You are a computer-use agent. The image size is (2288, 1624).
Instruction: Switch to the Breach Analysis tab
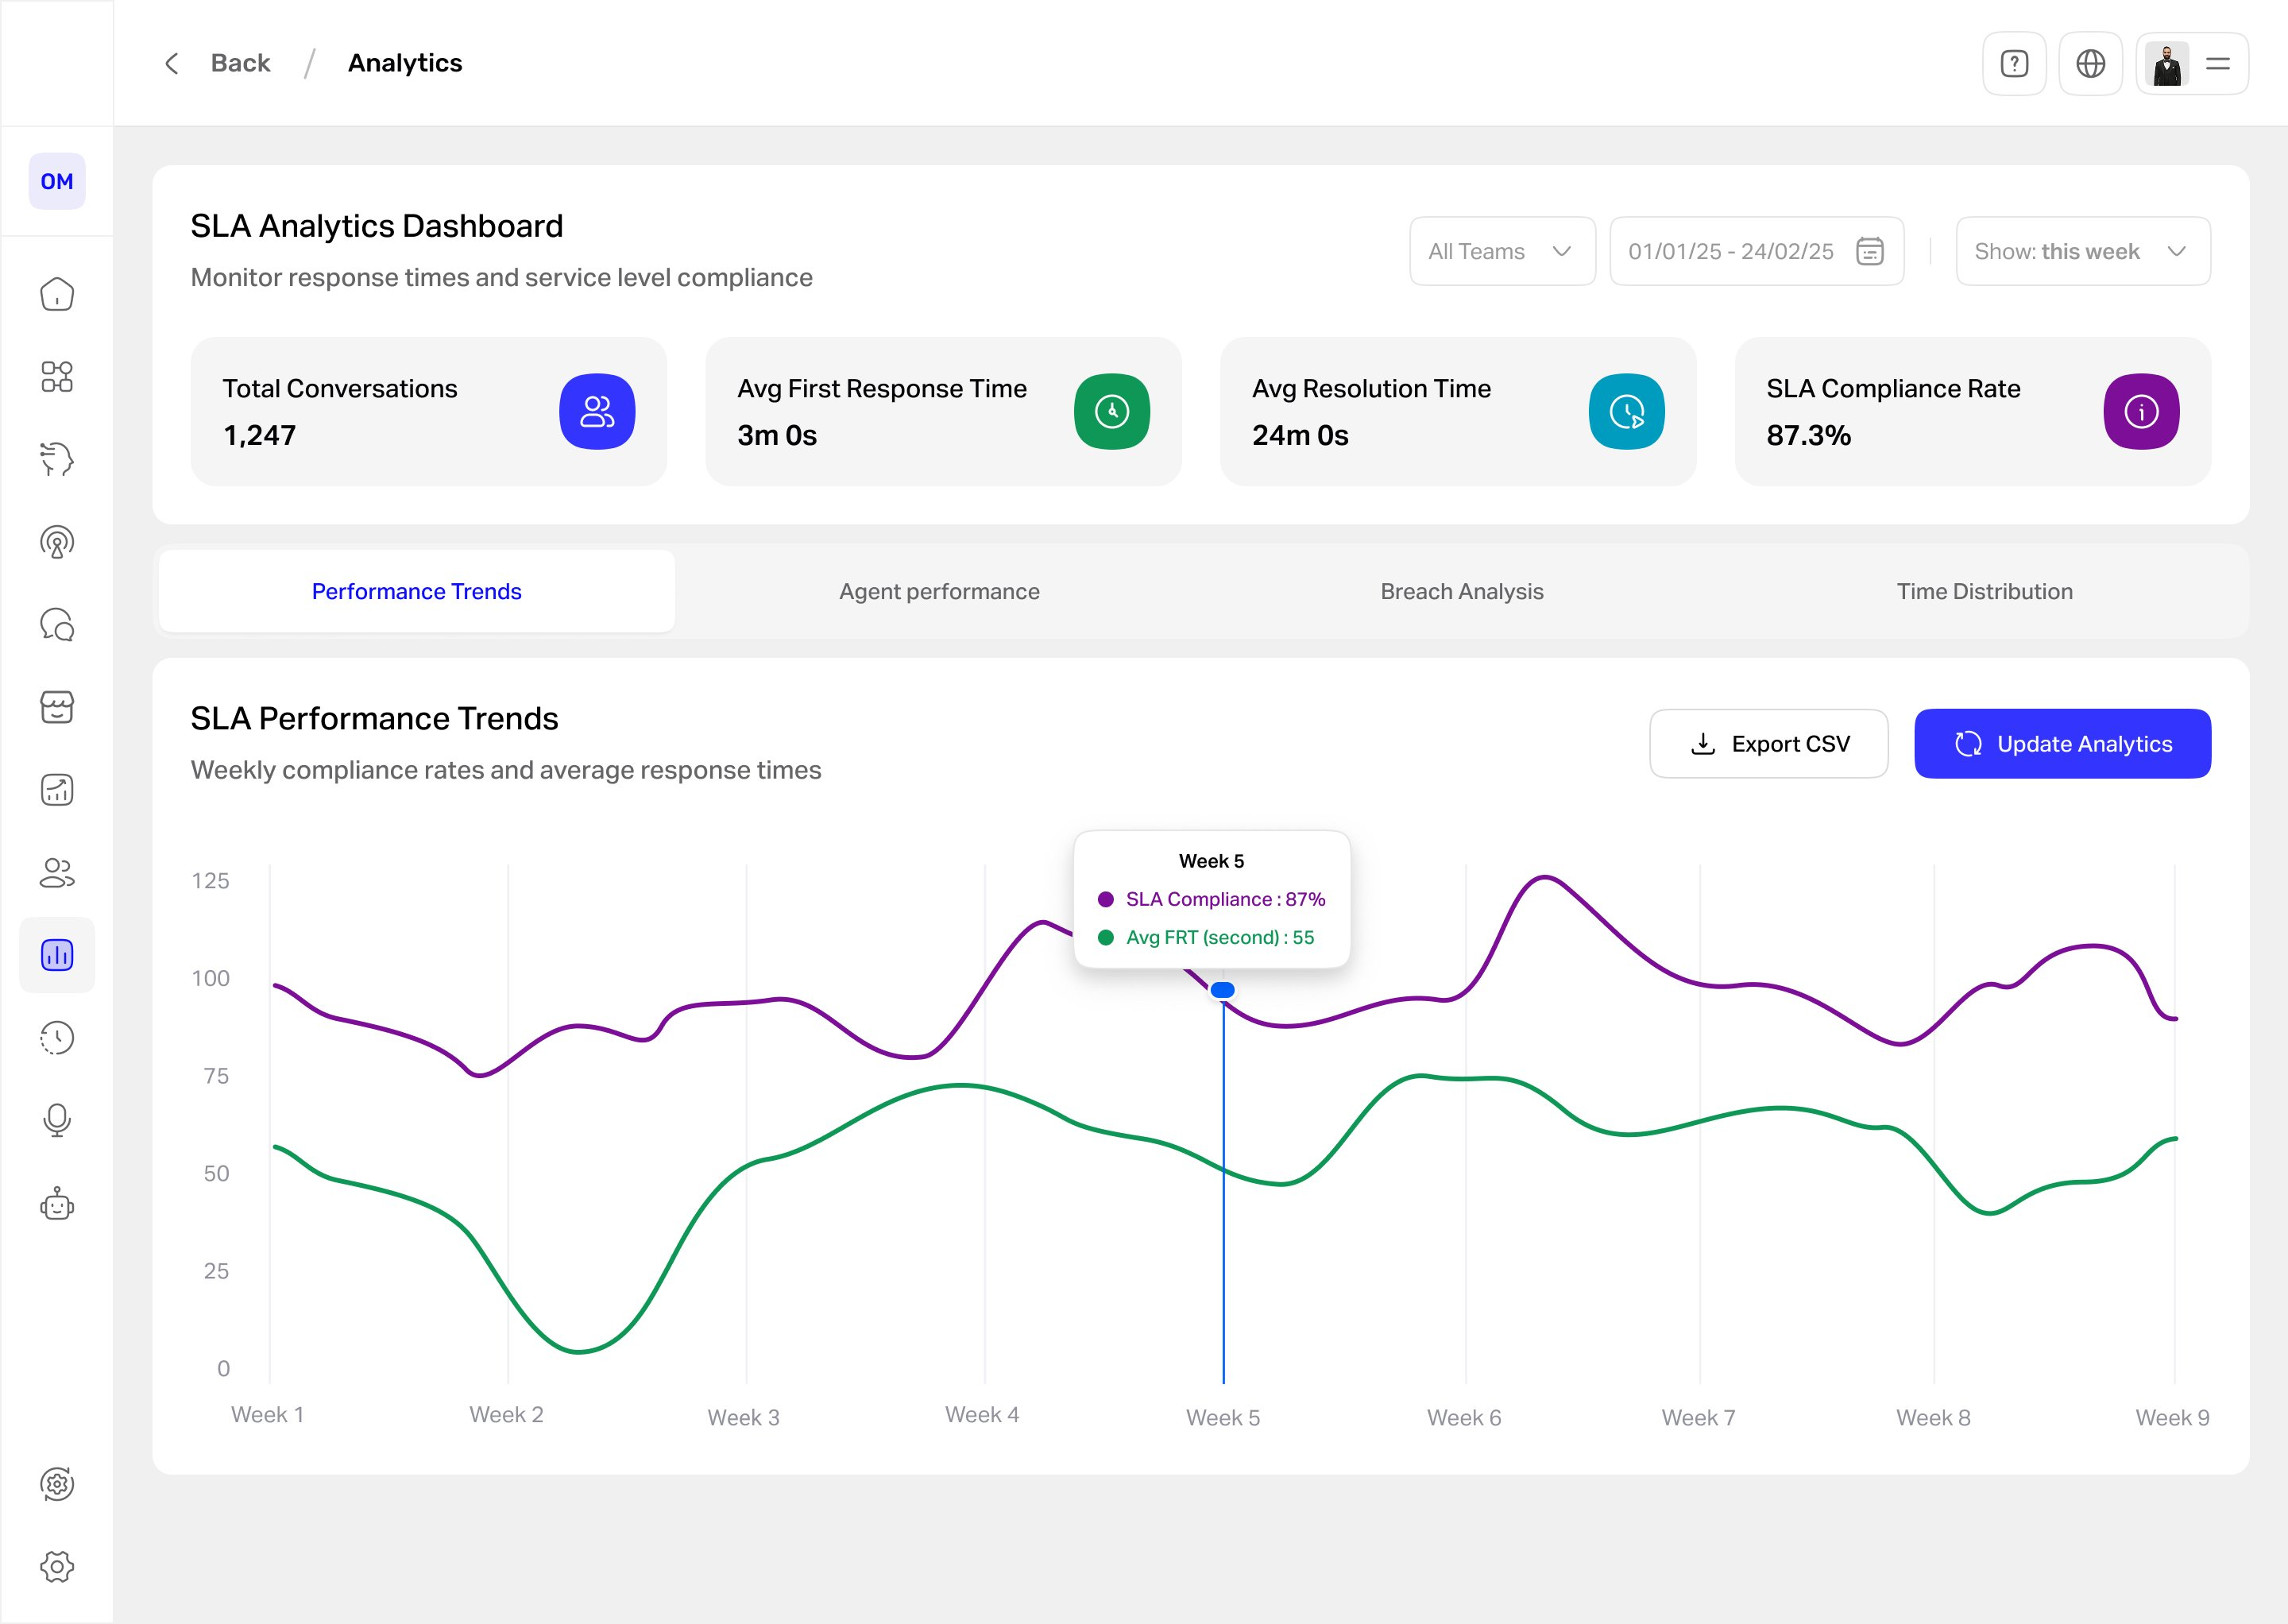click(1462, 591)
